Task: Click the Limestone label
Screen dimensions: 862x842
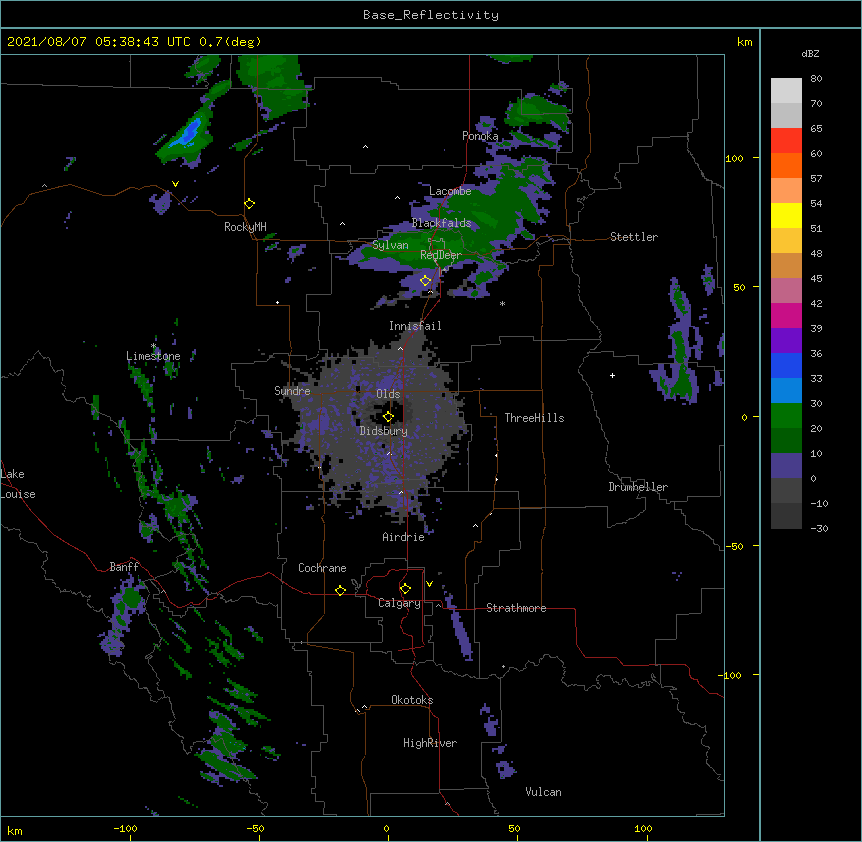Action: click(x=153, y=356)
